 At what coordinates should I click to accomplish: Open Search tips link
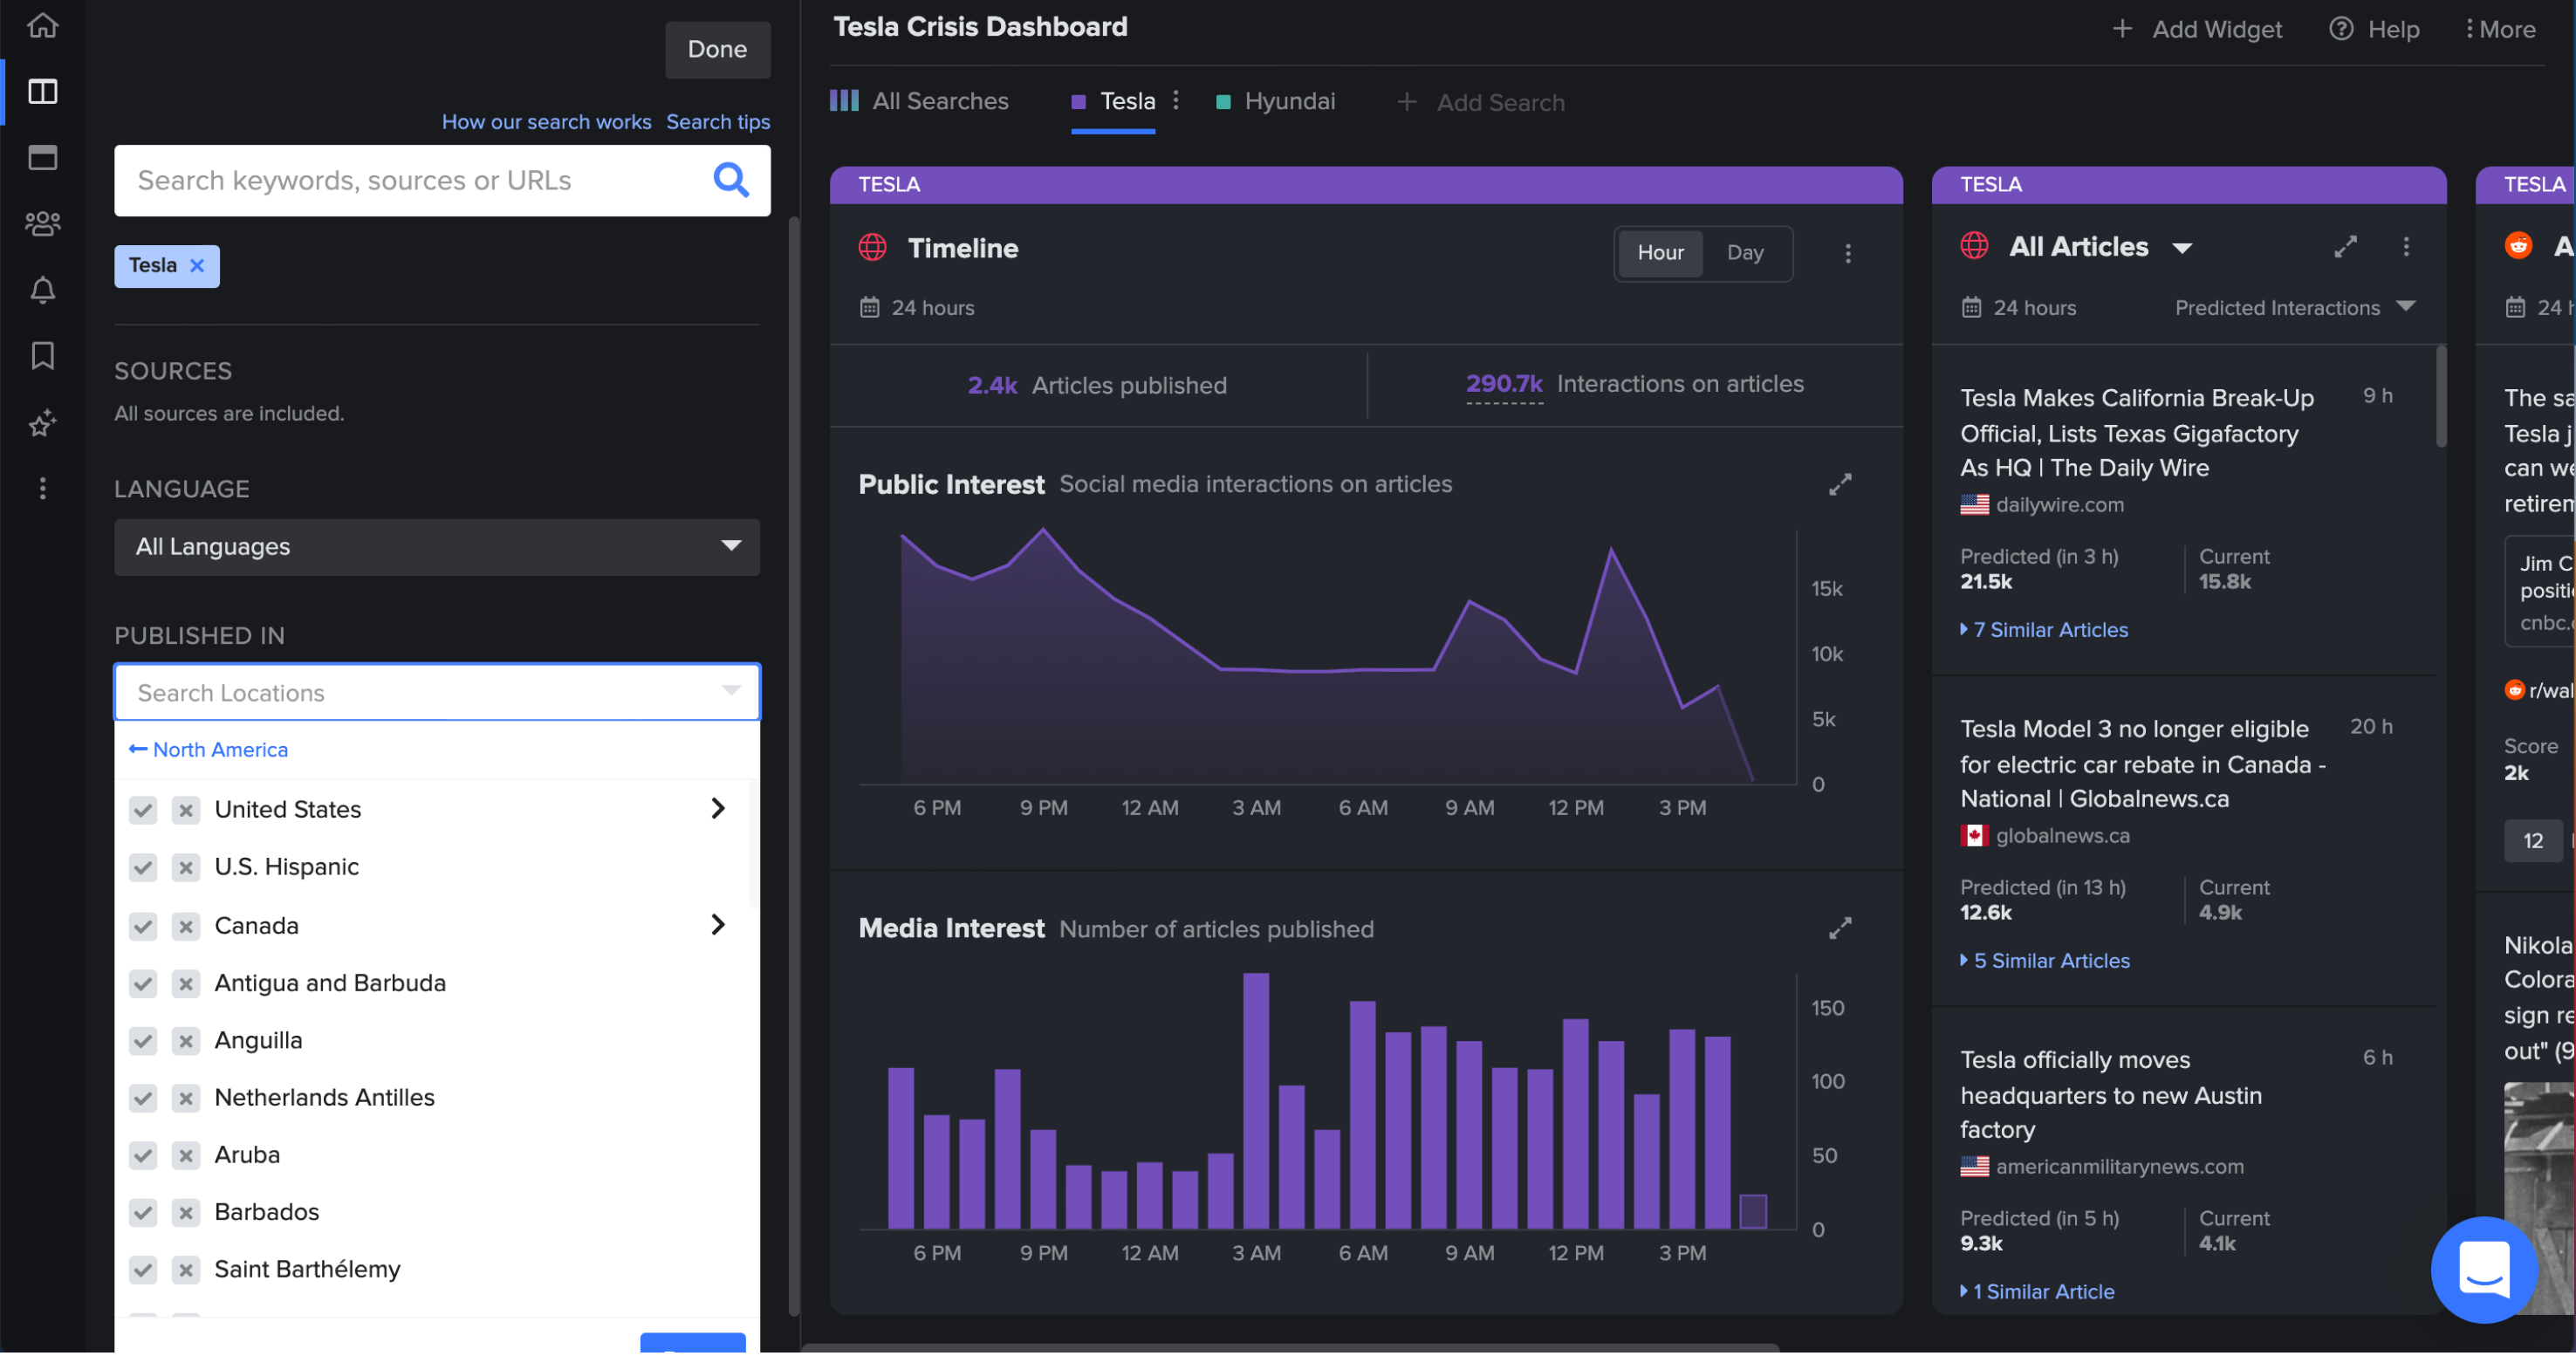(x=718, y=121)
